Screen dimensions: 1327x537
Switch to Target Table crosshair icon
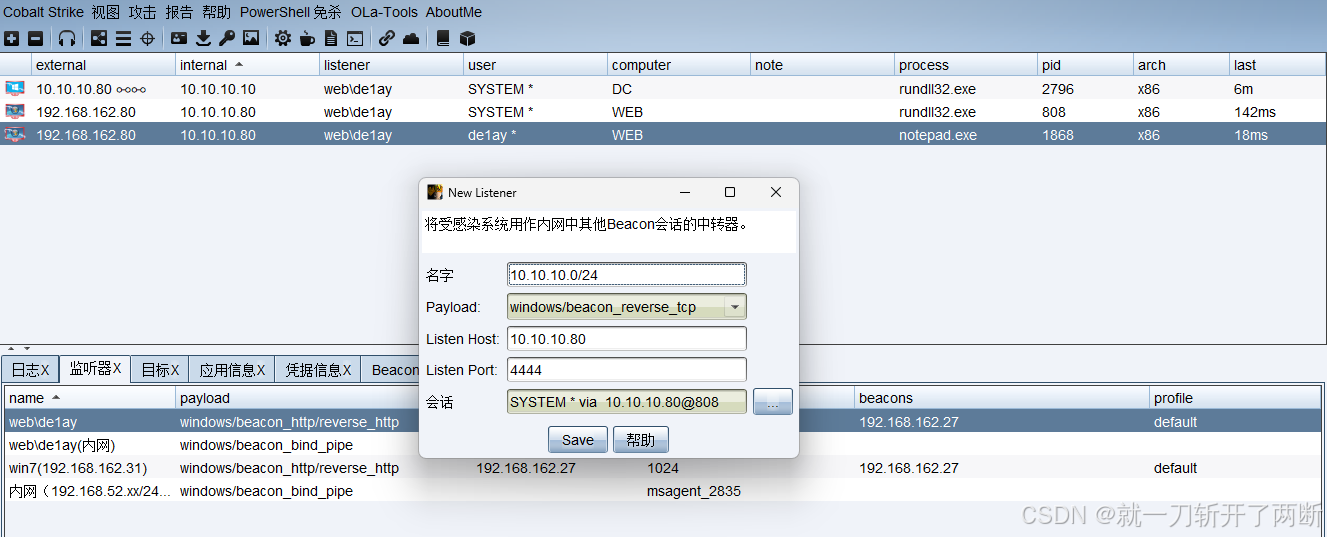(147, 38)
